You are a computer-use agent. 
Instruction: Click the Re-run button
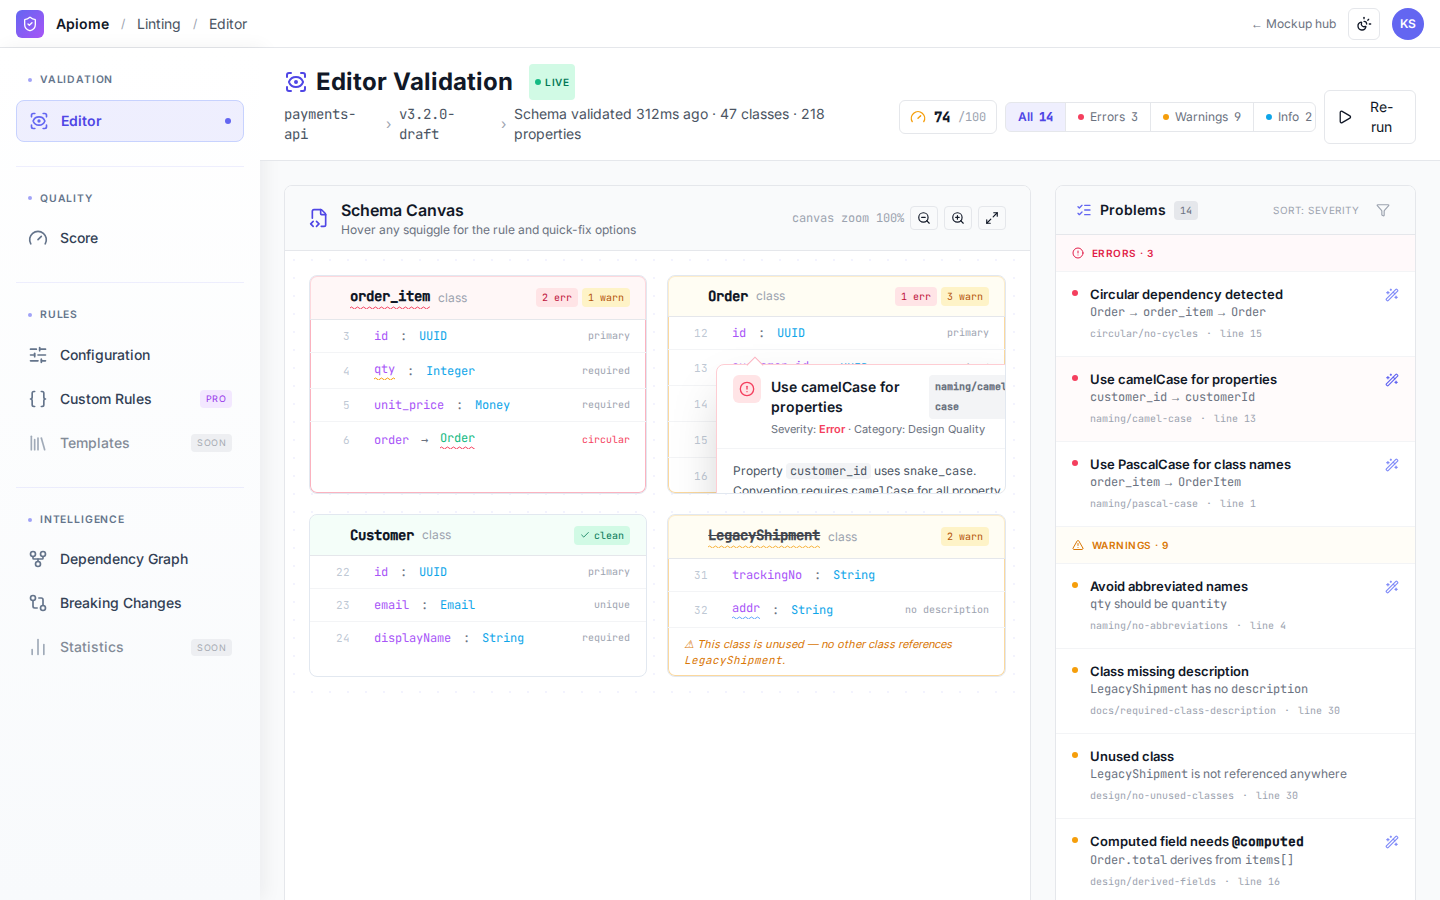[1370, 117]
